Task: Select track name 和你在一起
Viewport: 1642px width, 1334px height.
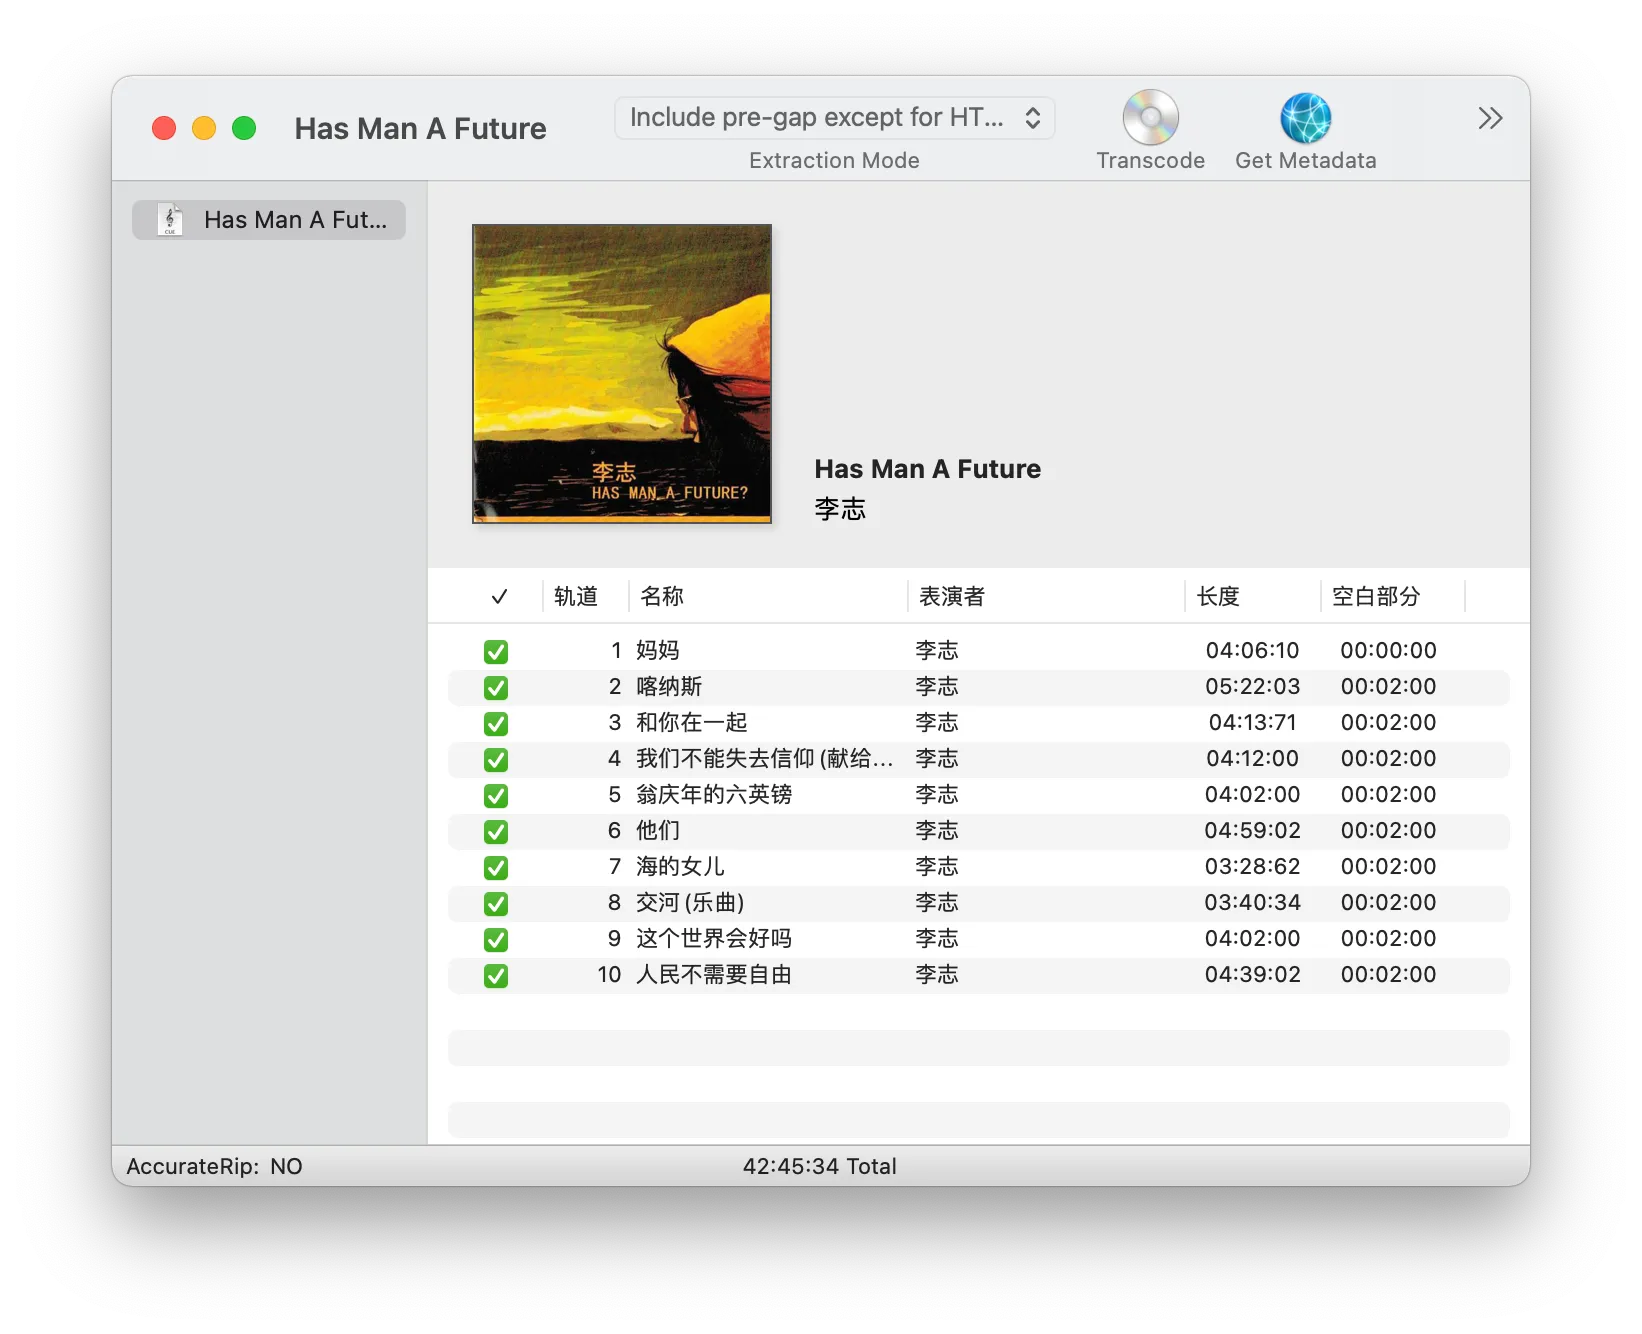Action: coord(692,723)
